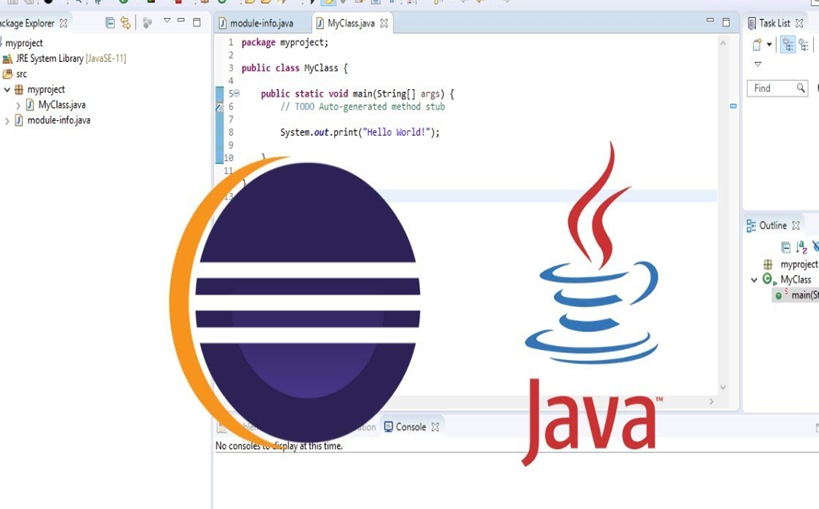Close the Outline view
819x509 pixels.
[795, 226]
